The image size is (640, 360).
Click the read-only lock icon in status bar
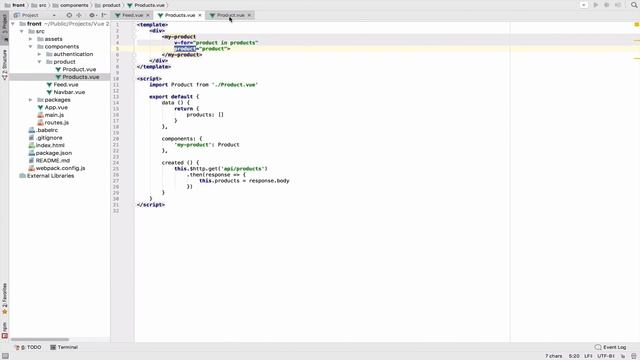[x=623, y=356]
